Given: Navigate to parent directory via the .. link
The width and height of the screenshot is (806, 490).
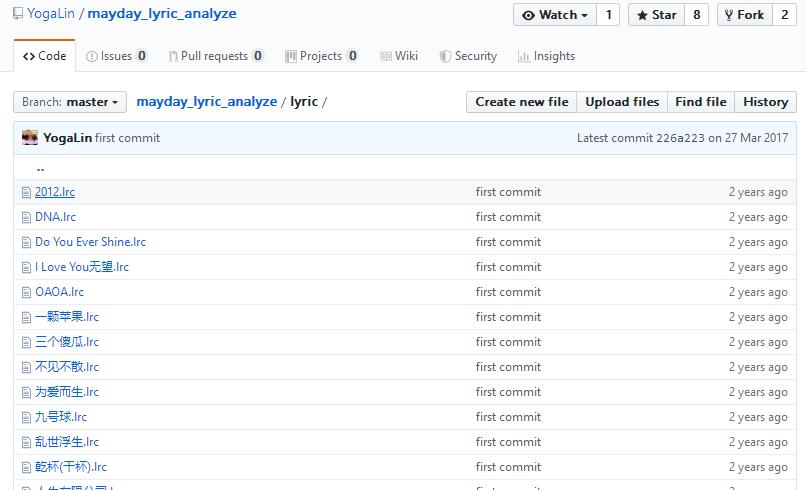Looking at the screenshot, I should point(40,168).
